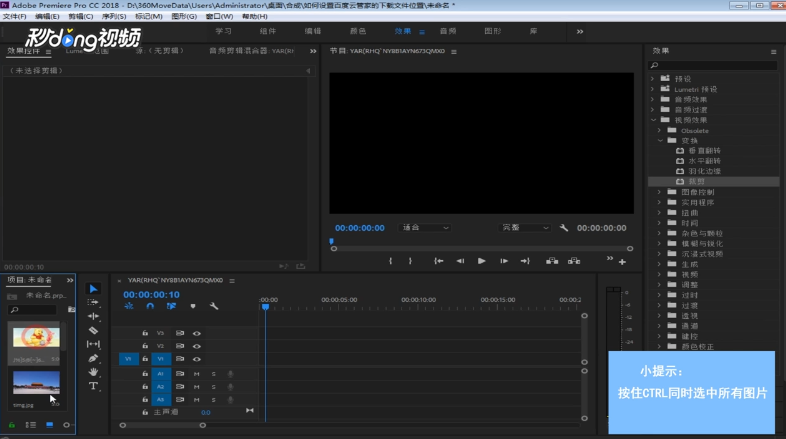This screenshot has width=786, height=439.
Task: Enable voice-over record on A1
Action: pos(231,374)
